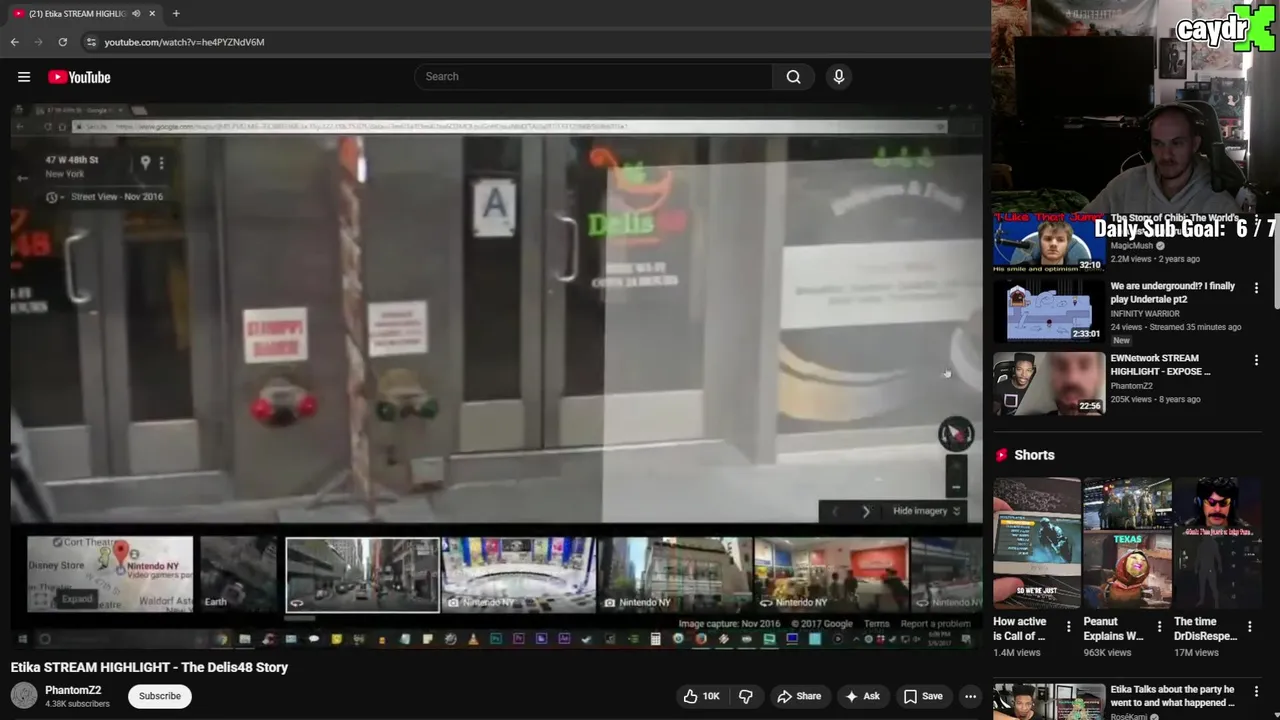Open 'EWNetwork STREAM HIGHLIGHT - EXPOSE' title
Image resolution: width=1280 pixels, height=720 pixels.
pyautogui.click(x=1161, y=364)
